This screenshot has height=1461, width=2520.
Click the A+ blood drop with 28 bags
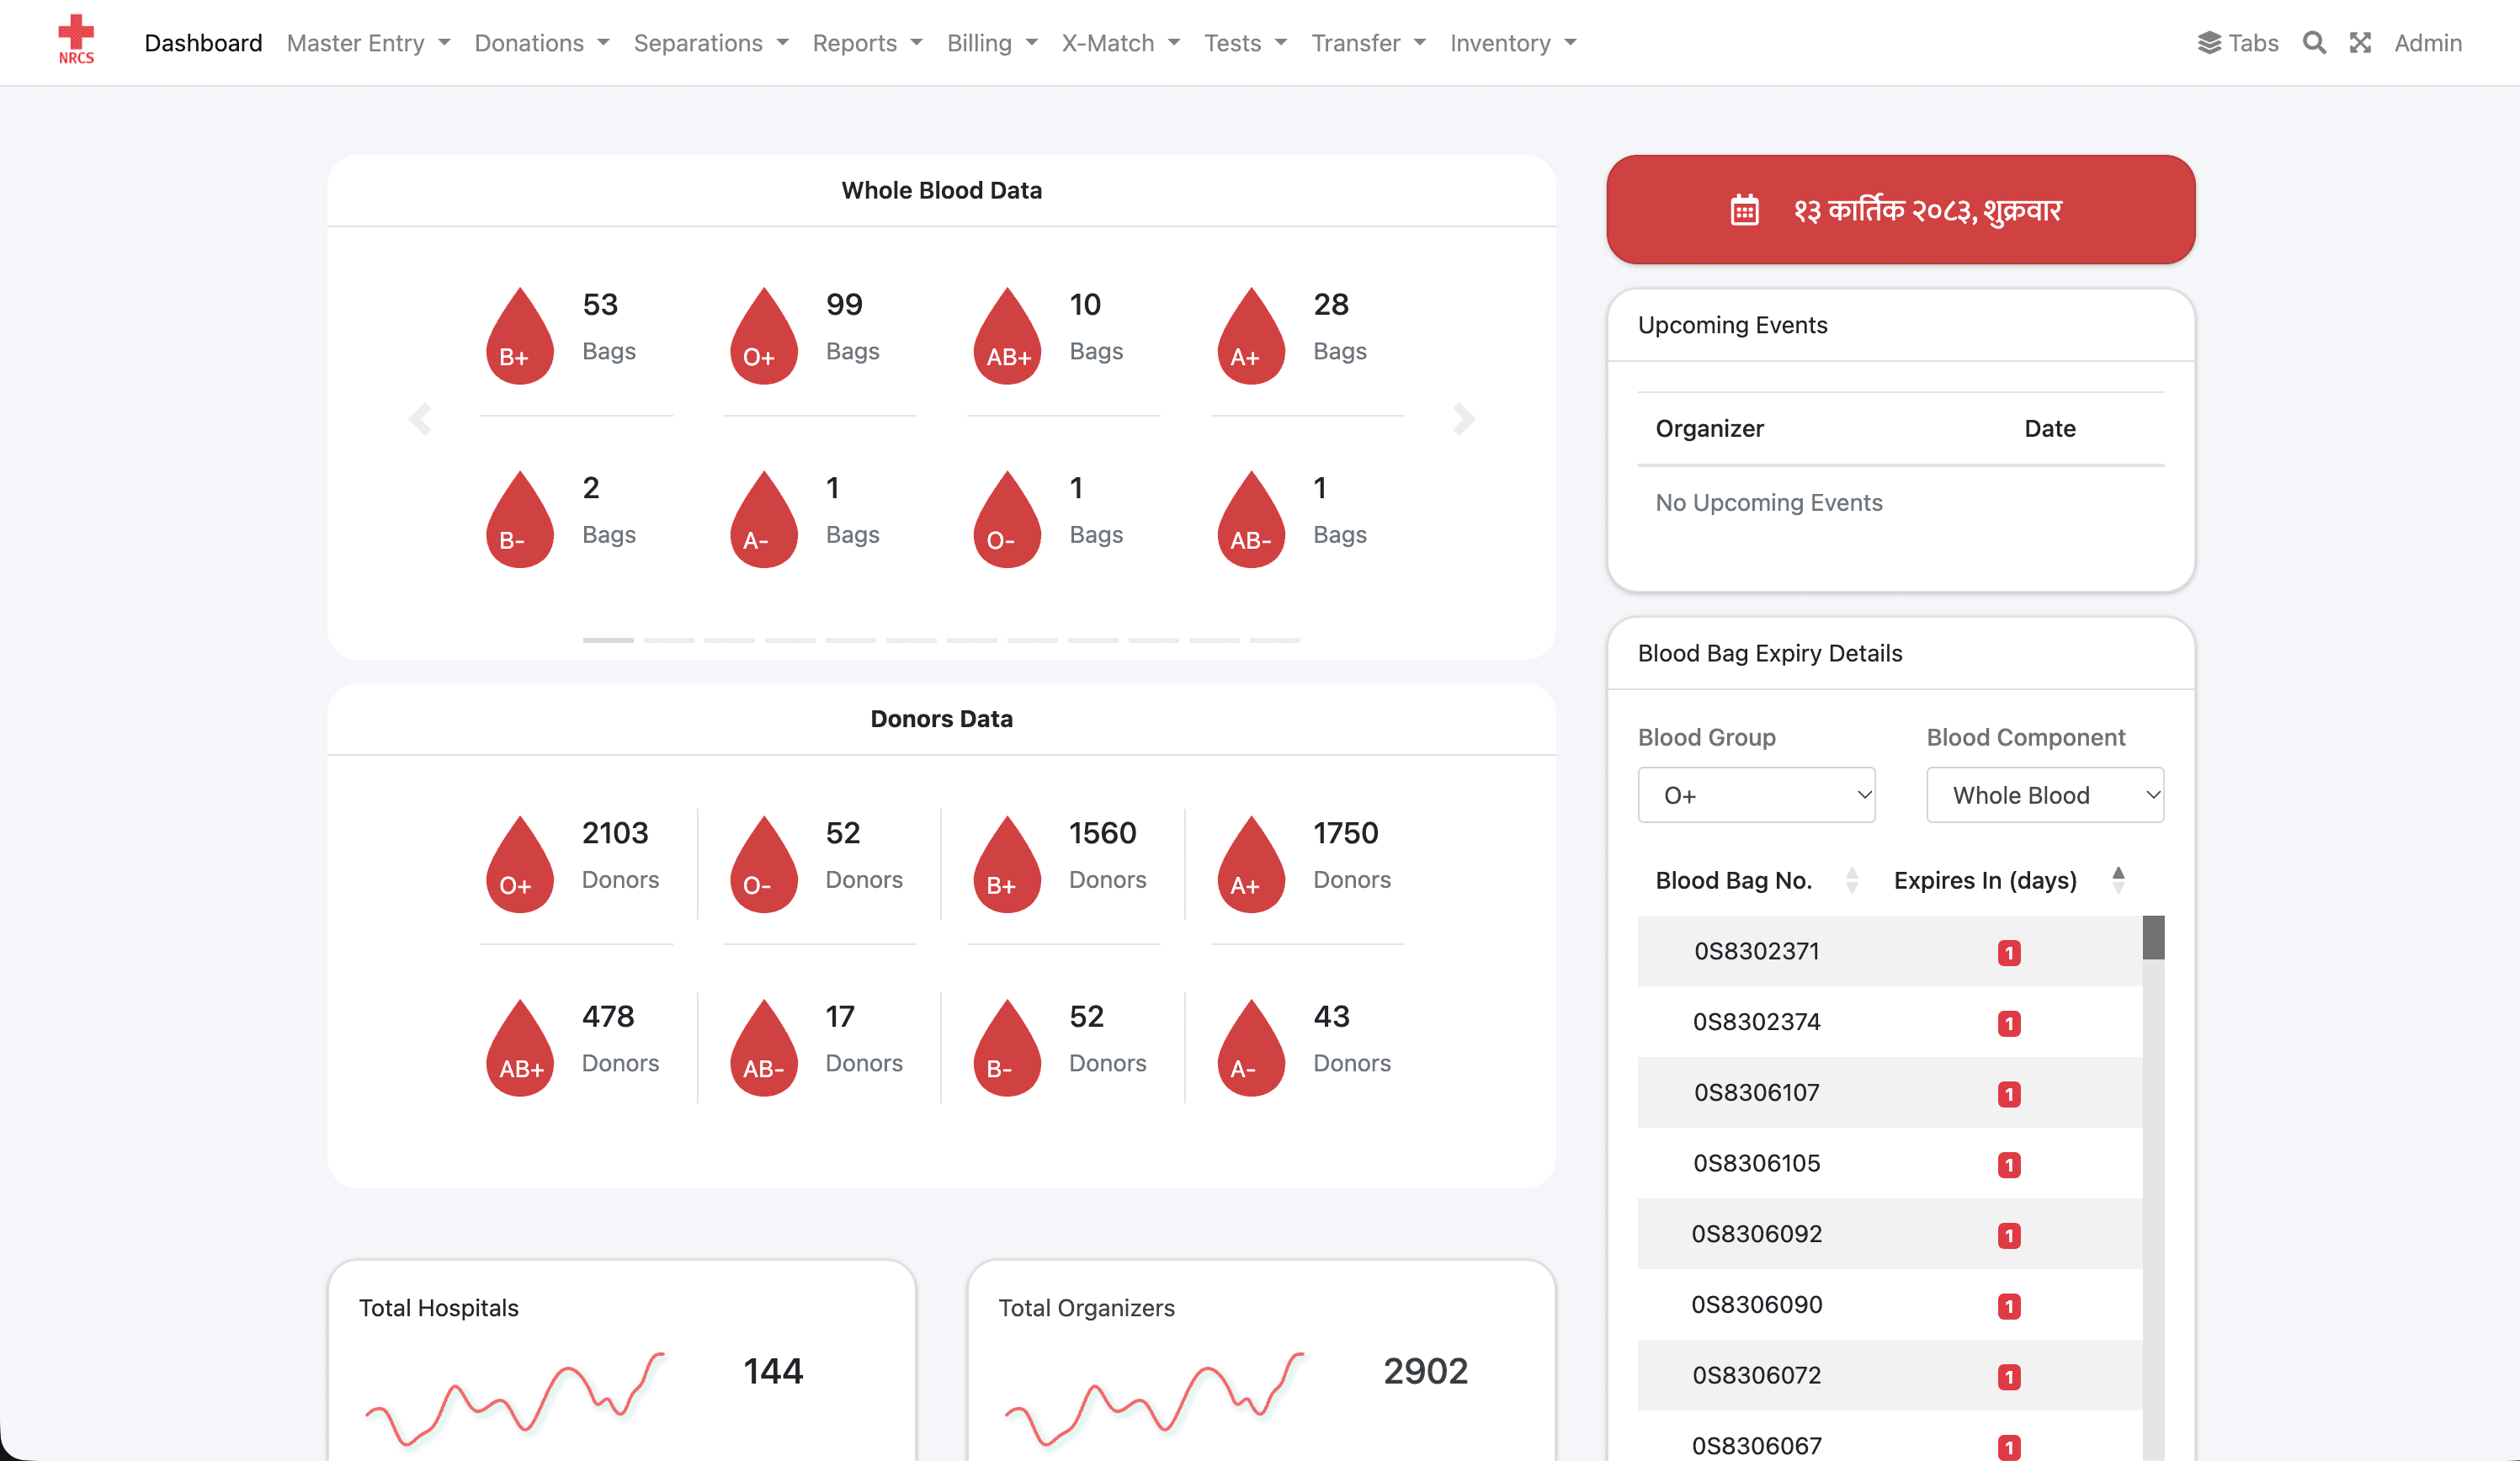(x=1250, y=336)
